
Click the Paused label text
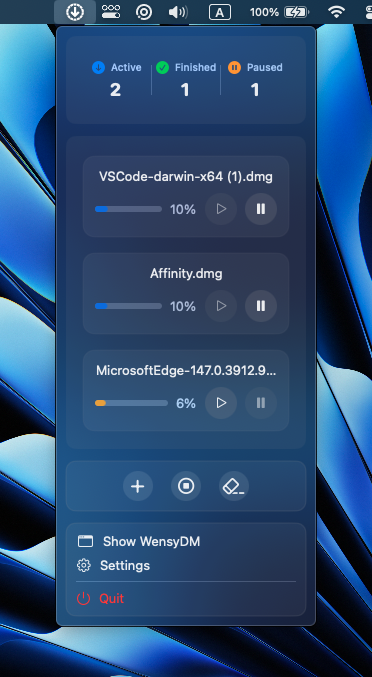(265, 67)
